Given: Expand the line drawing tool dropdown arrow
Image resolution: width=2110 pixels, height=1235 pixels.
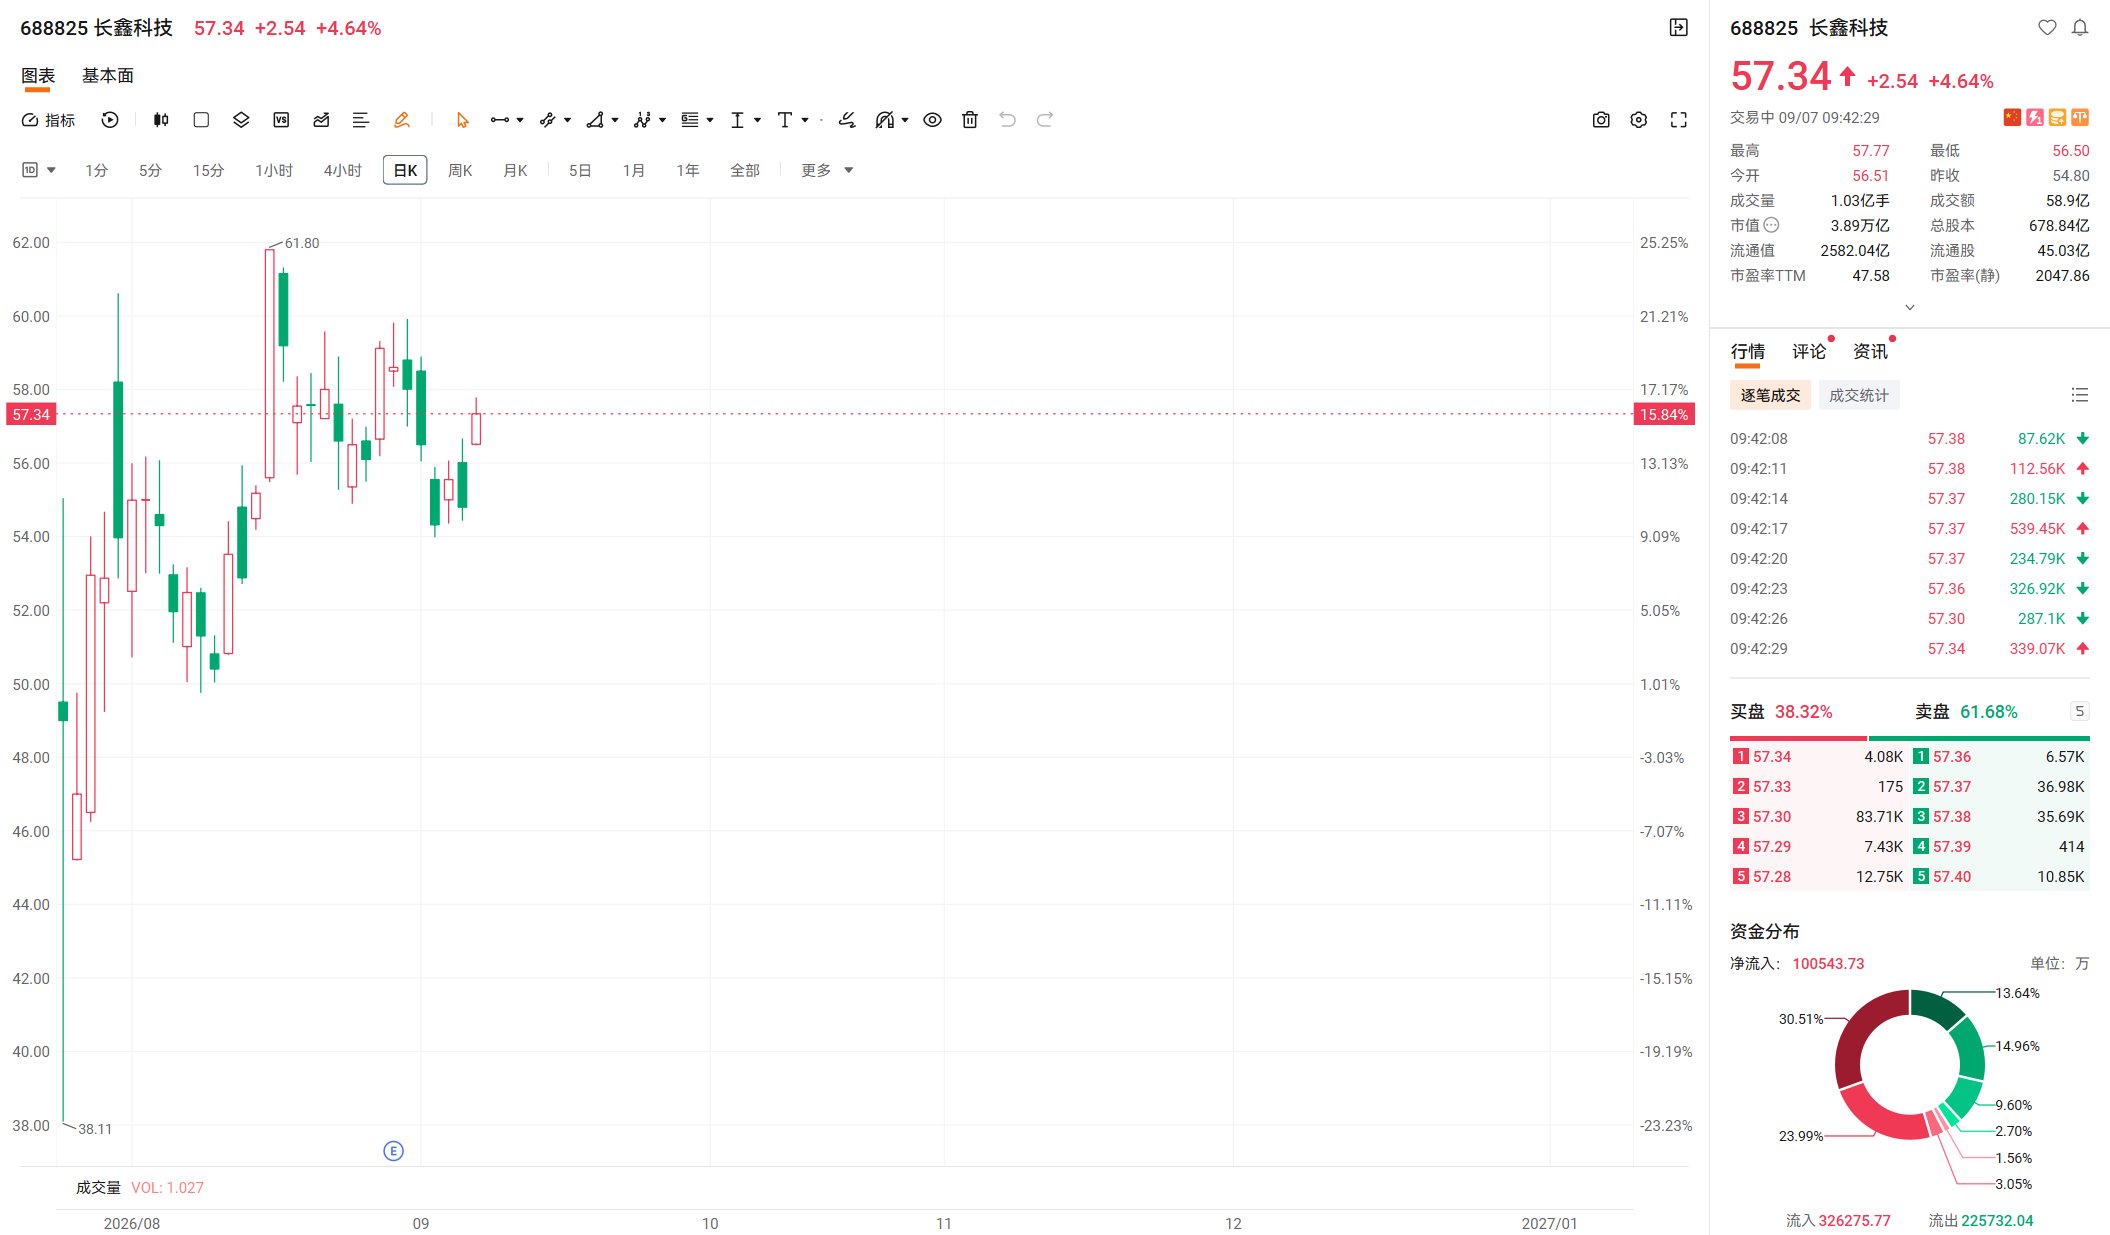Looking at the screenshot, I should [520, 120].
